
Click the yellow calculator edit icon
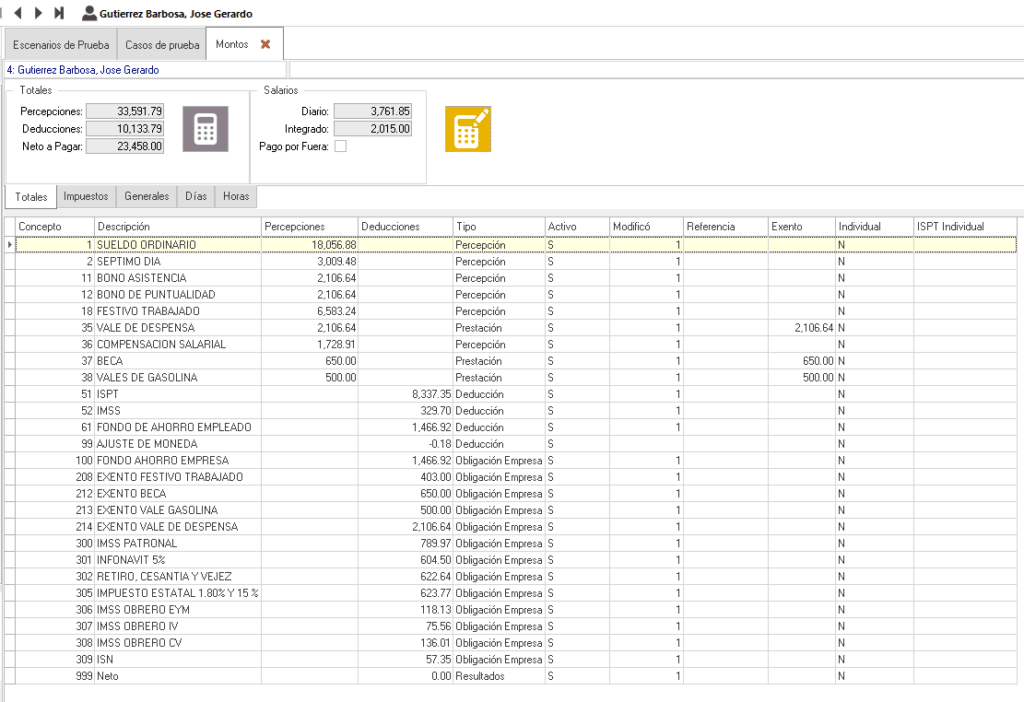pos(468,129)
